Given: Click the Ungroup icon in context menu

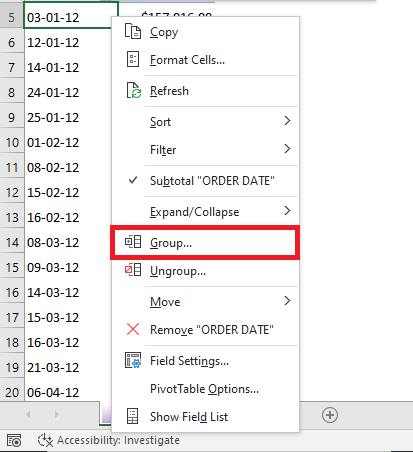Looking at the screenshot, I should [133, 270].
